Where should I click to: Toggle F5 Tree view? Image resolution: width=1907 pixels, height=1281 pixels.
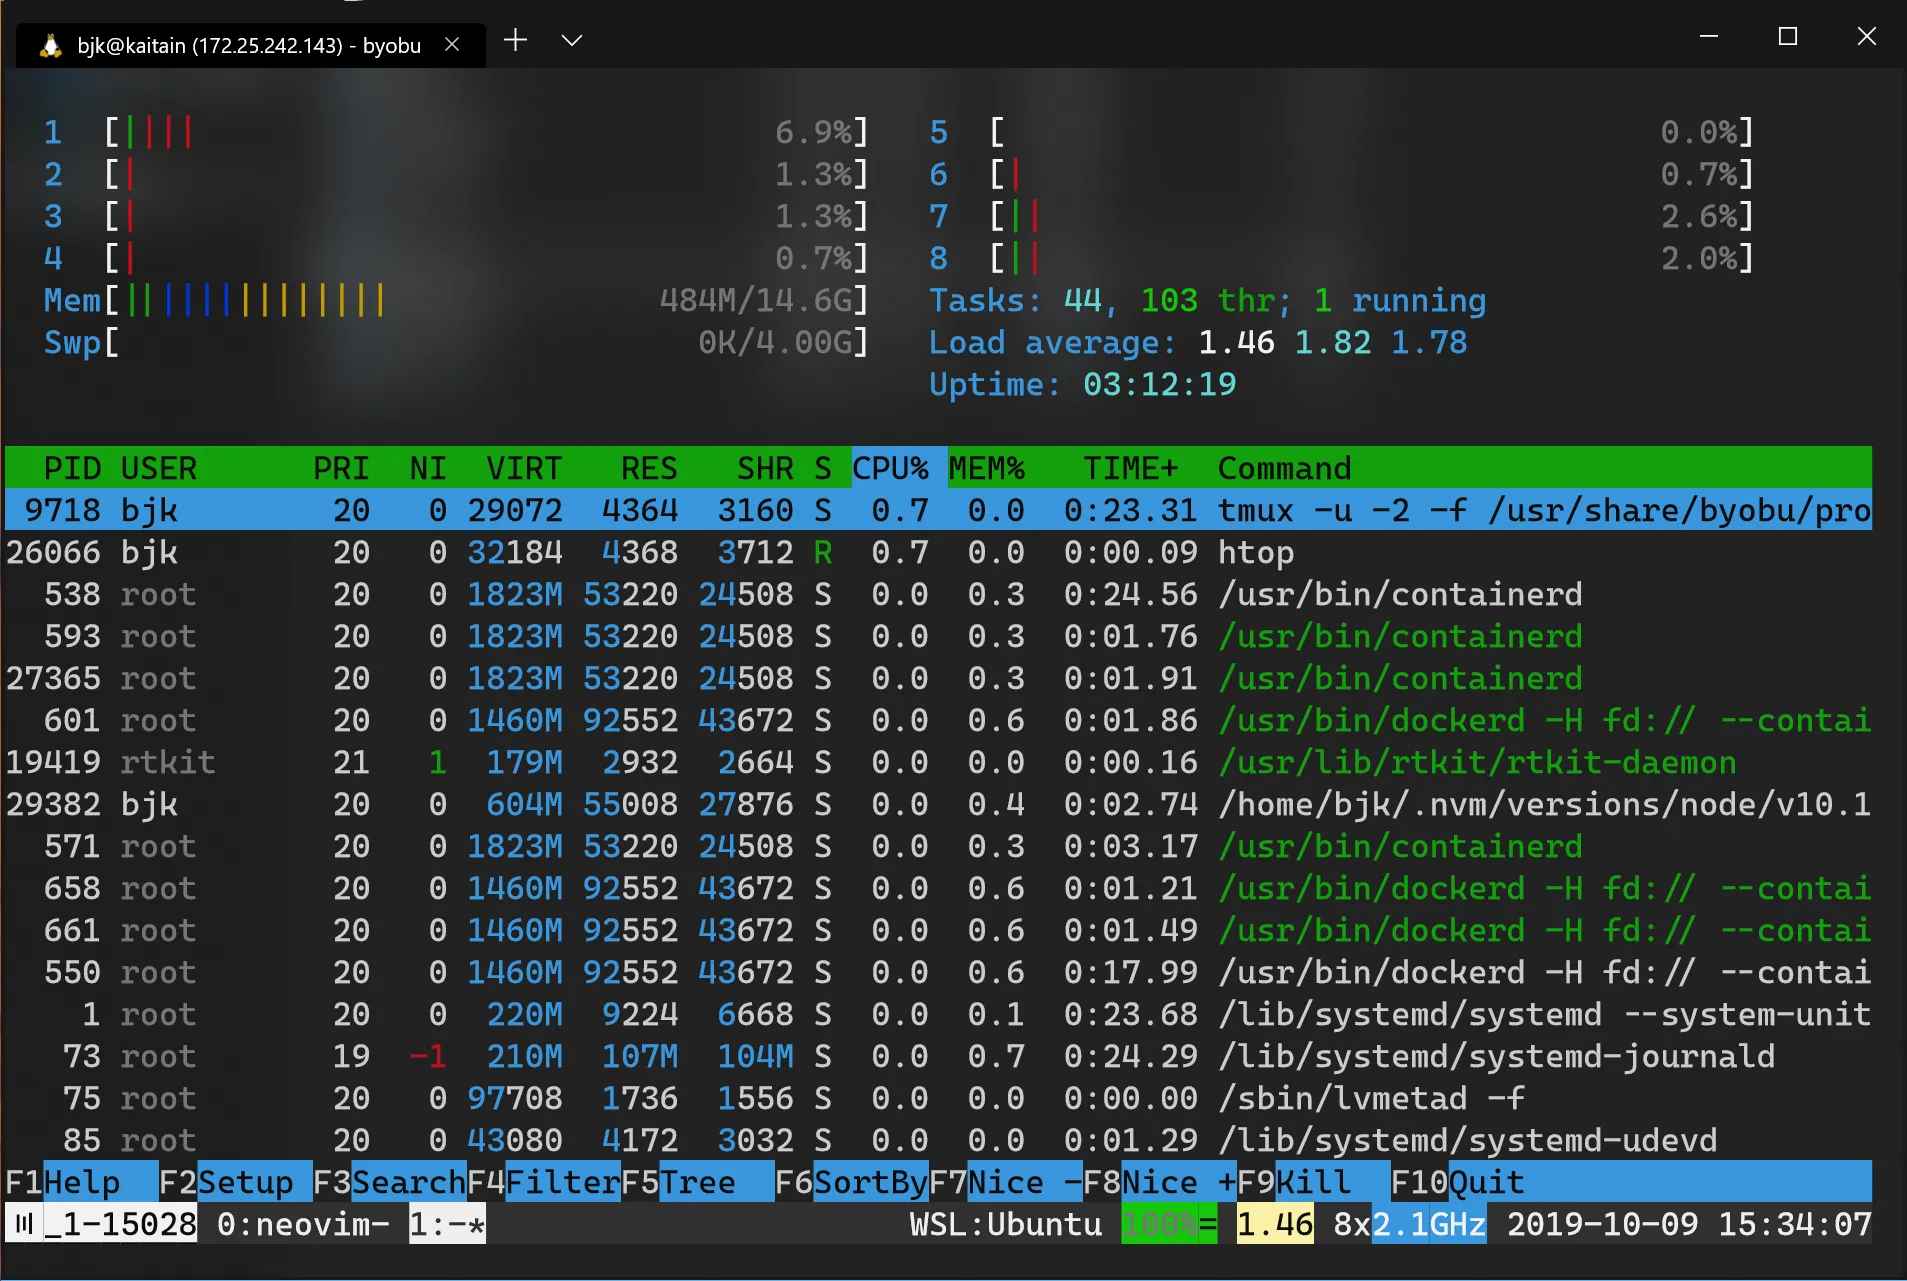(697, 1182)
